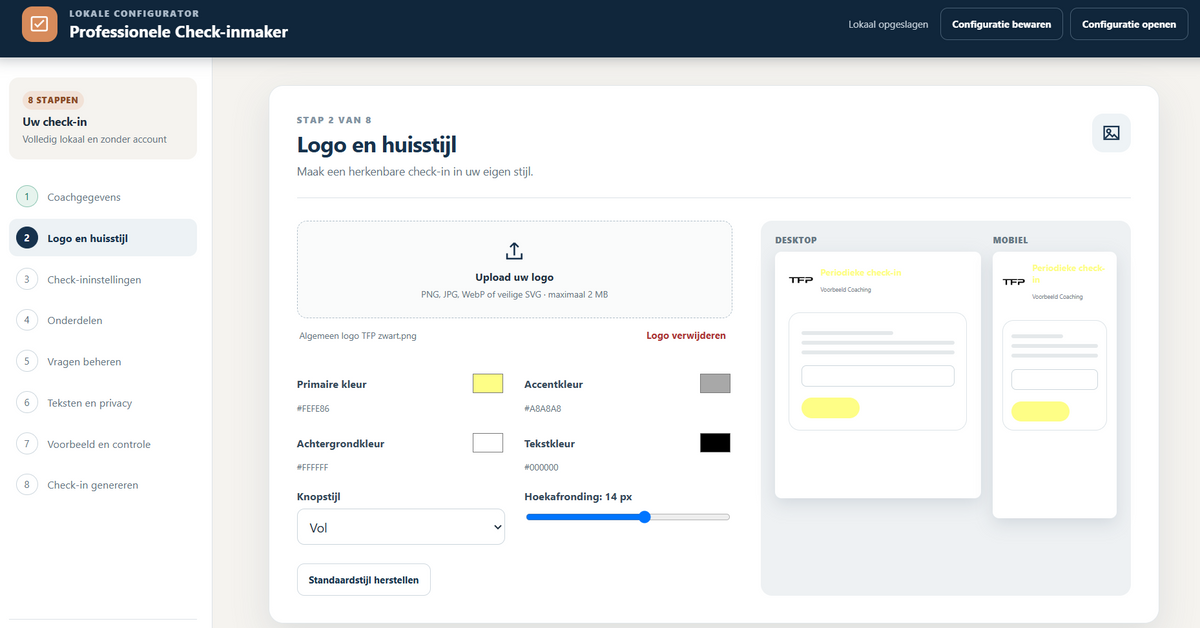Click the DESKTOP preview label
Image resolution: width=1200 pixels, height=628 pixels.
pos(796,240)
